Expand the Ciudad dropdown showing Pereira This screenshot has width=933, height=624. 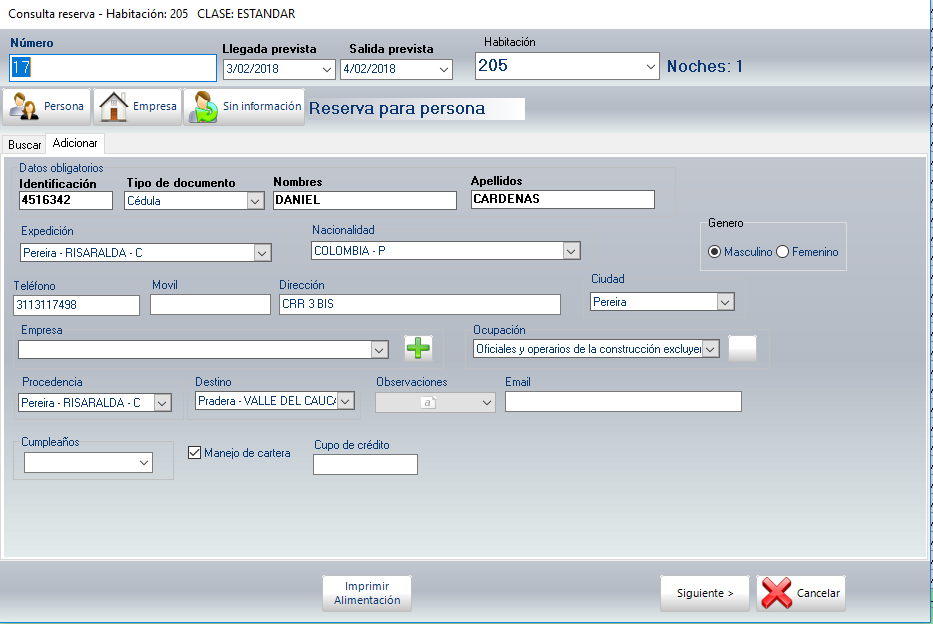point(725,301)
